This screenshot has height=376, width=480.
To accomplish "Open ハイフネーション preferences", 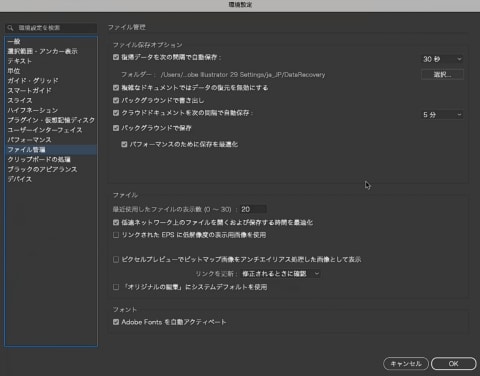I will [x=51, y=110].
